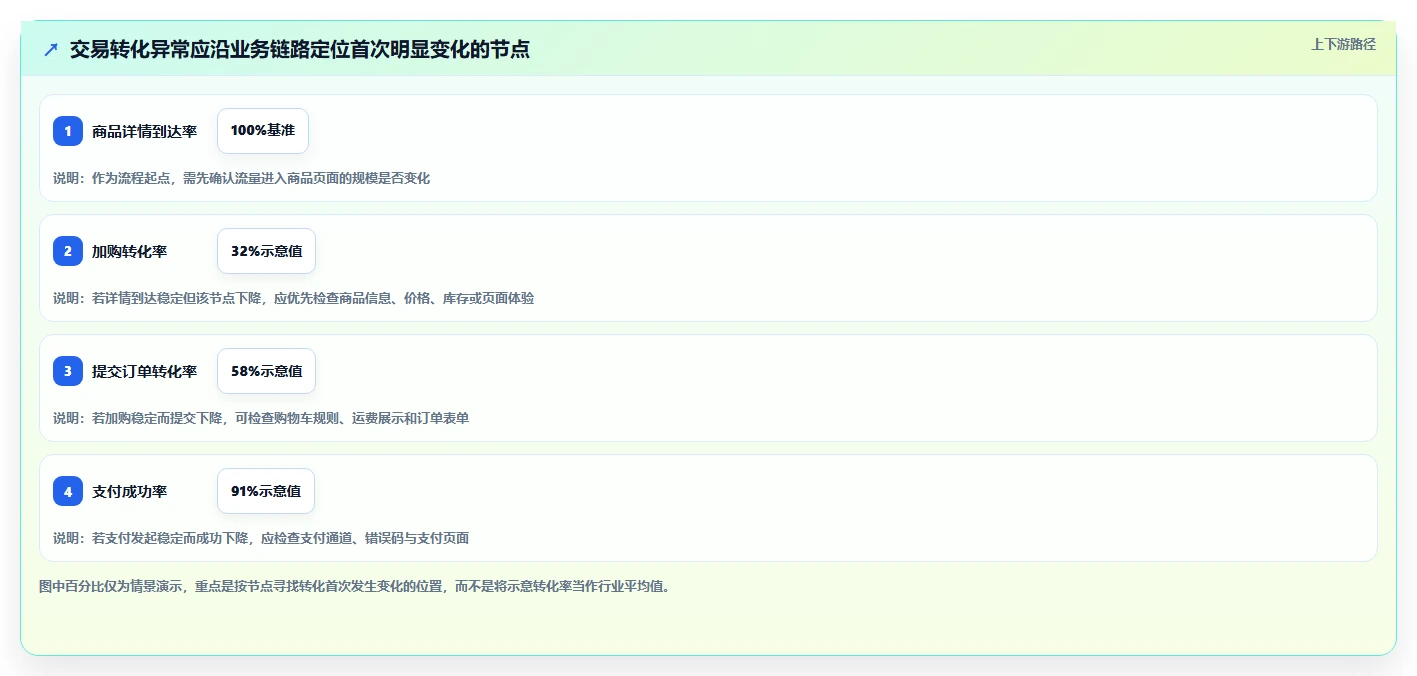Click the 提交订单转化率 label
1417x676 pixels.
(144, 371)
